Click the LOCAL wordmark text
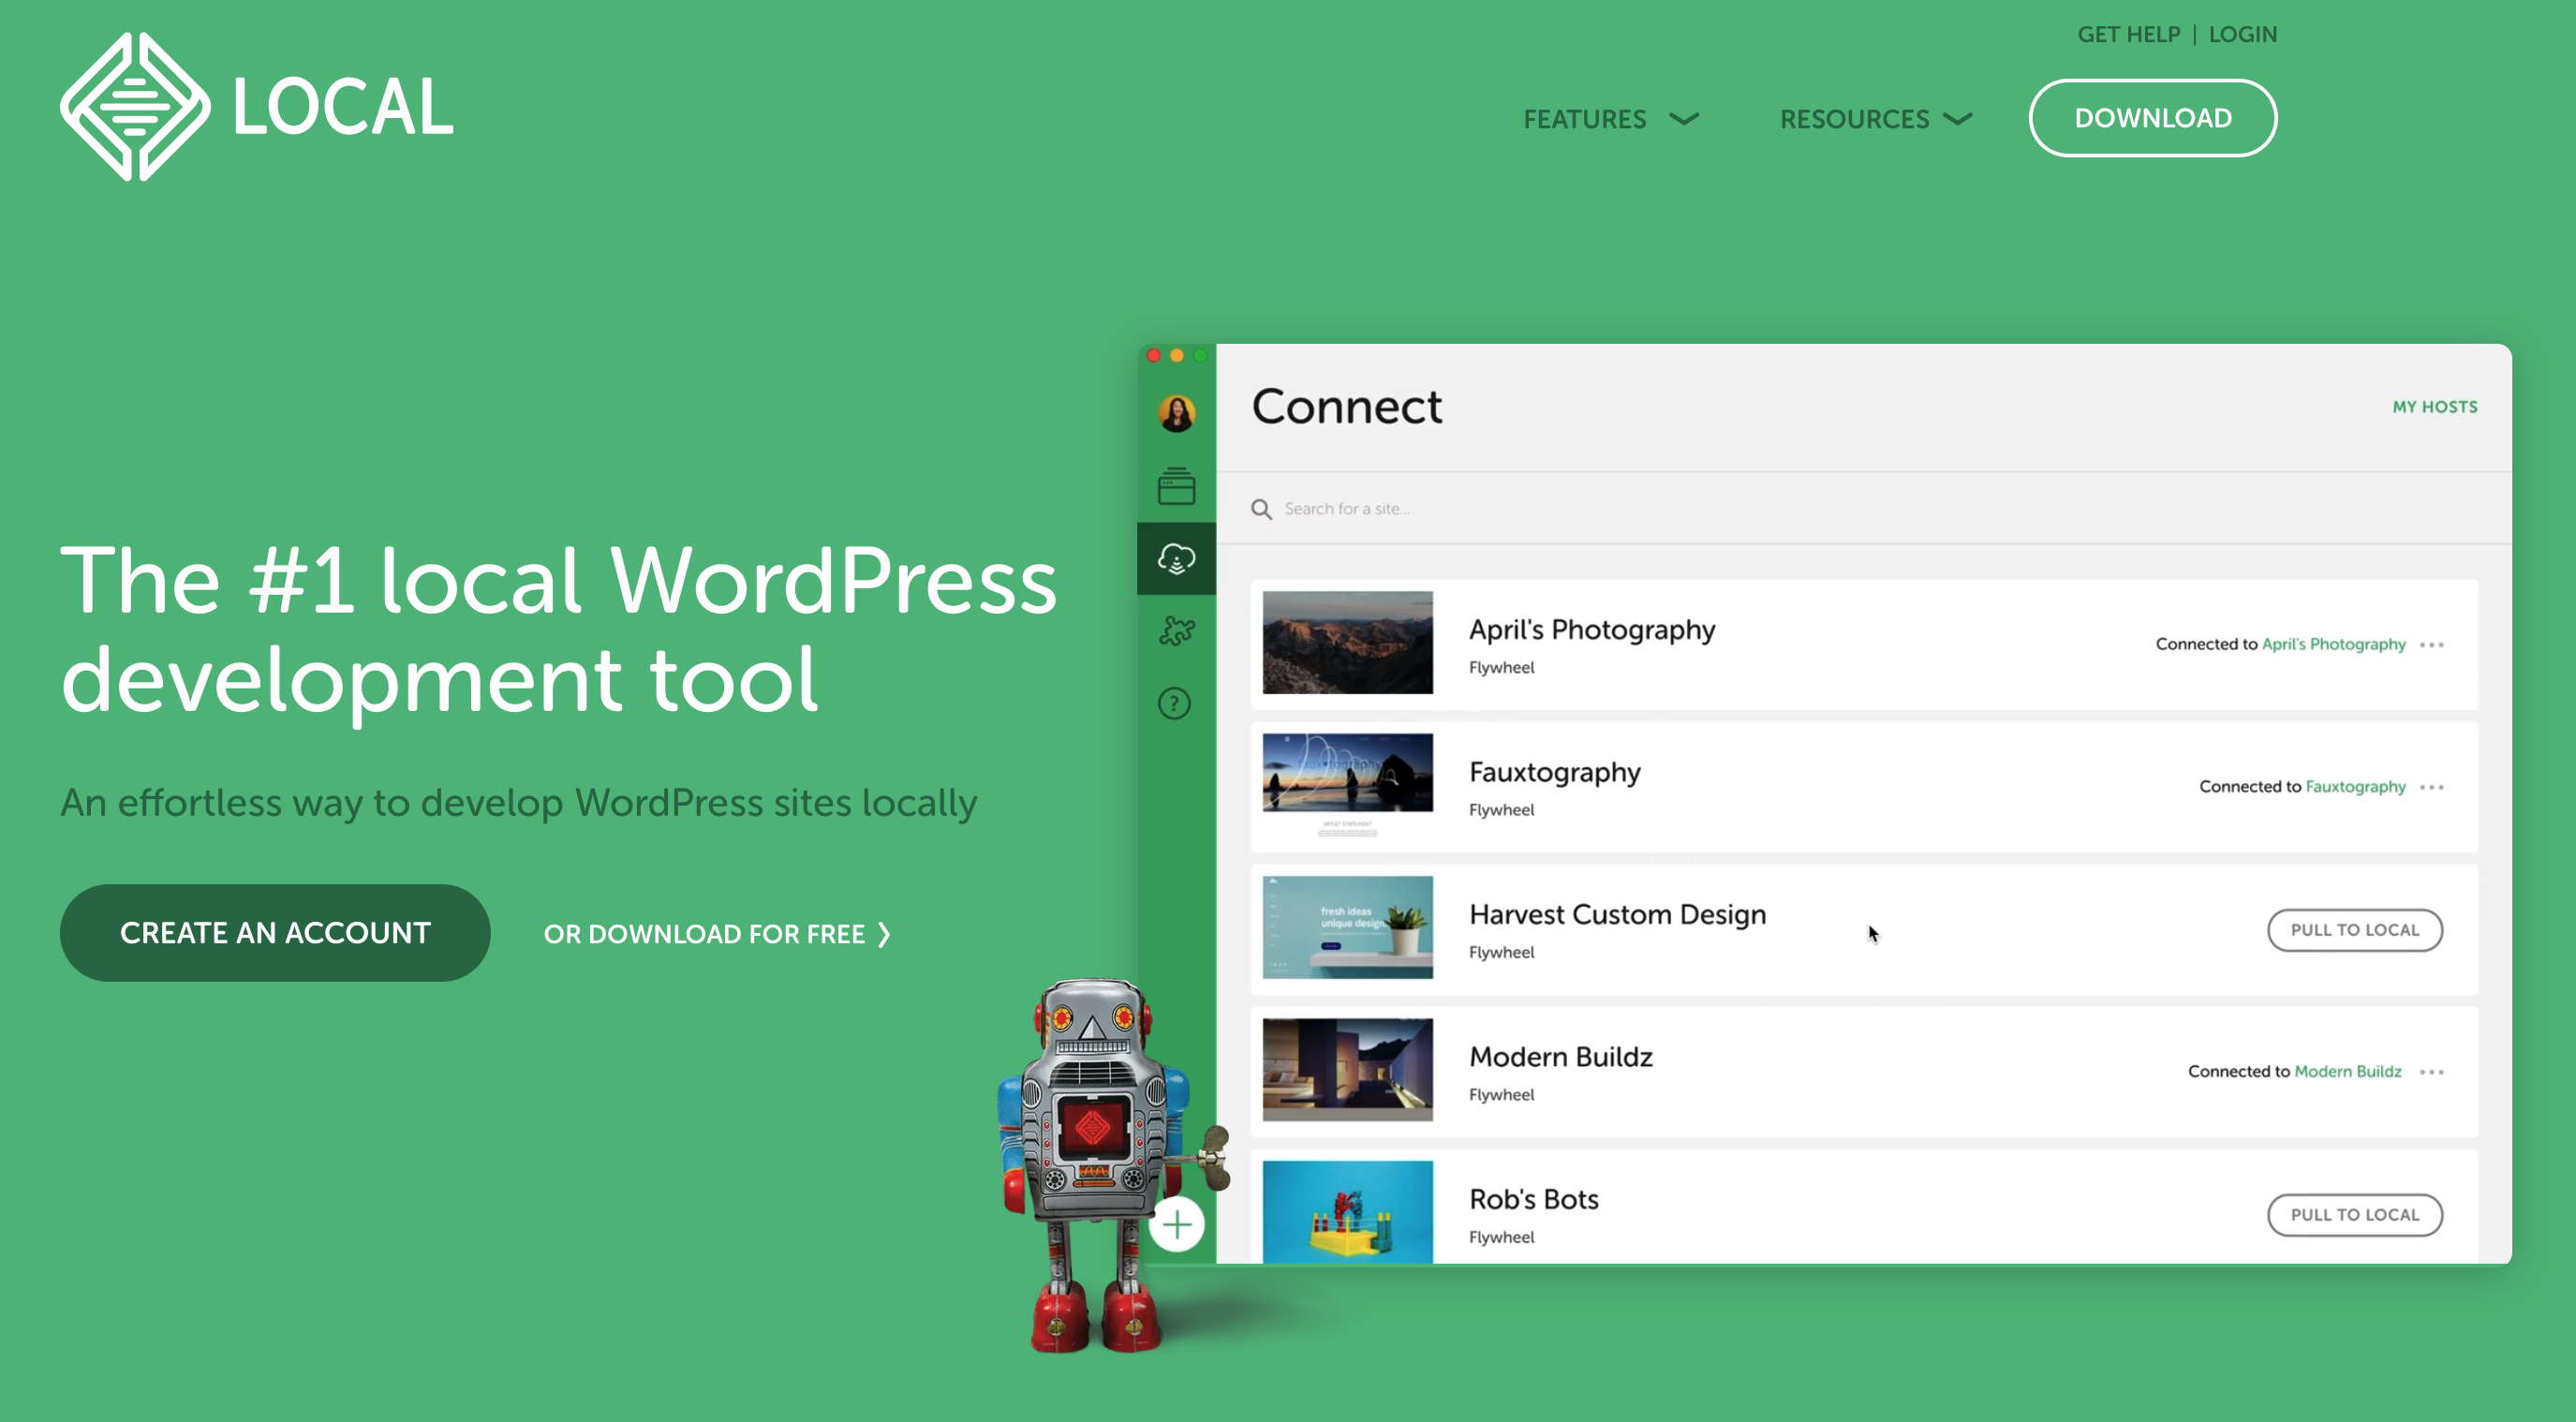 342,107
